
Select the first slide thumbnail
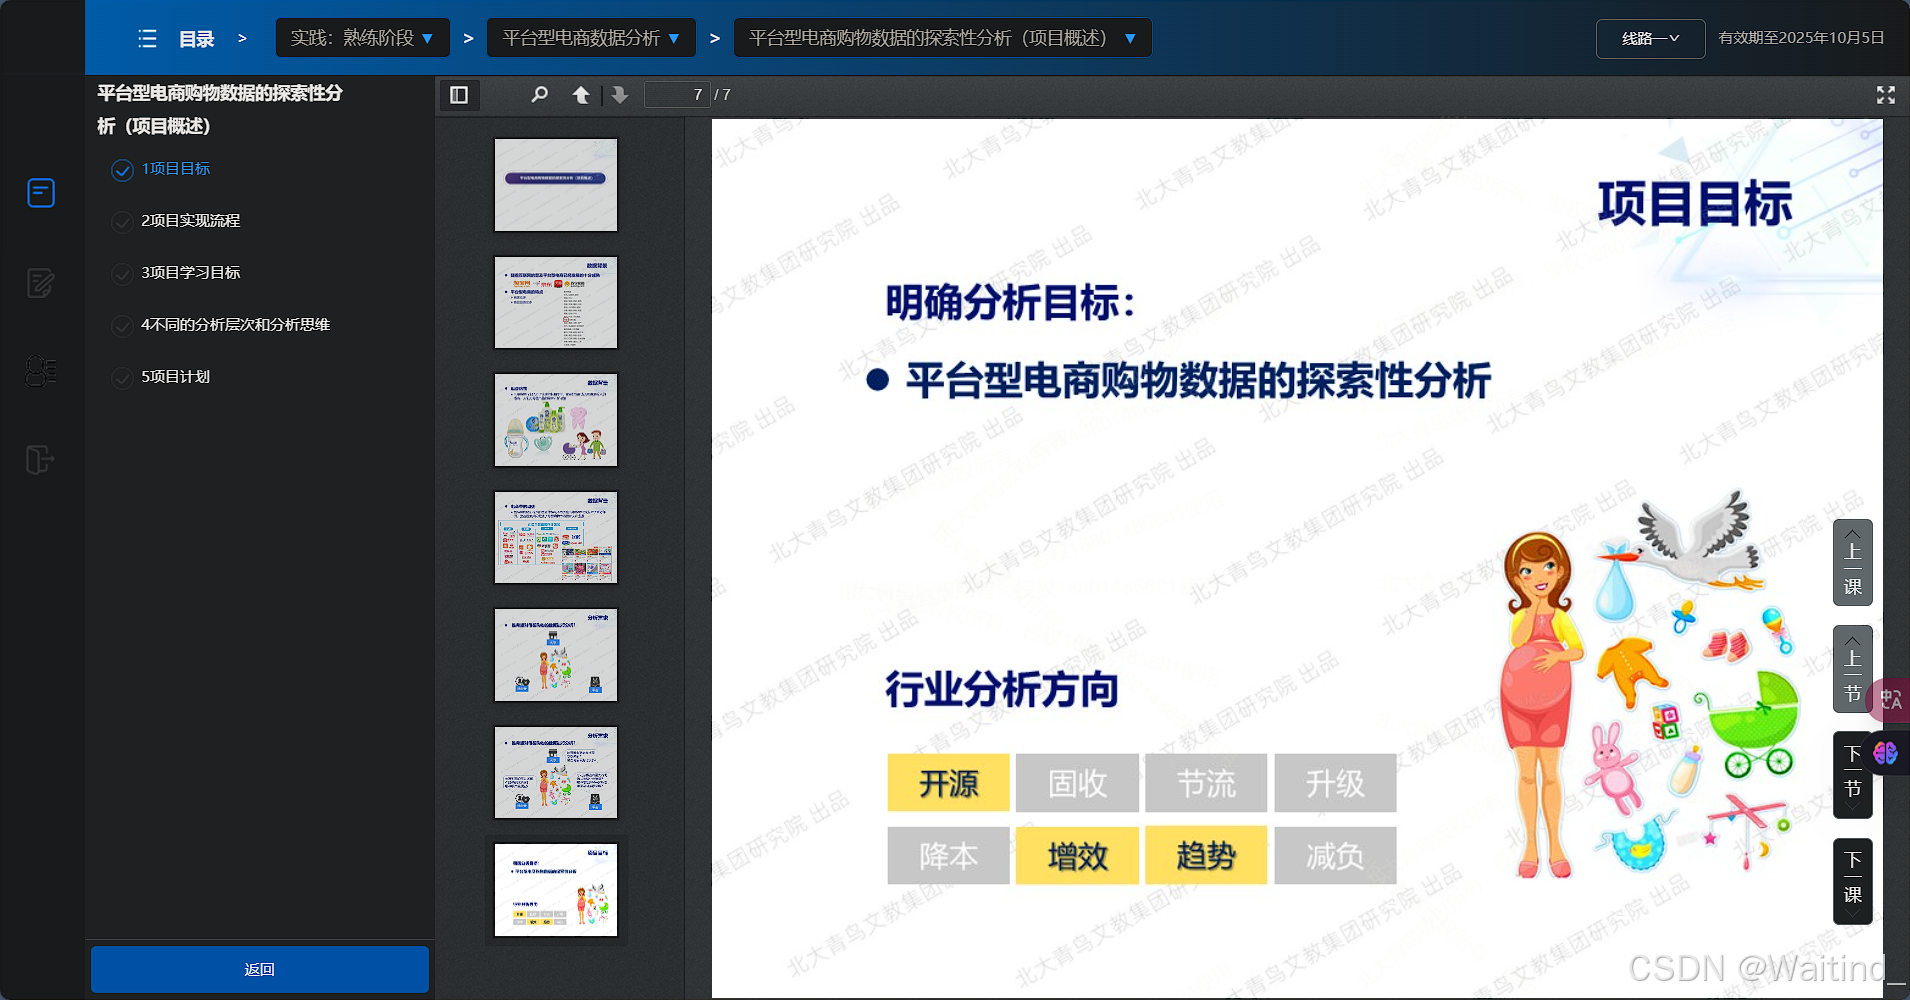click(x=556, y=185)
